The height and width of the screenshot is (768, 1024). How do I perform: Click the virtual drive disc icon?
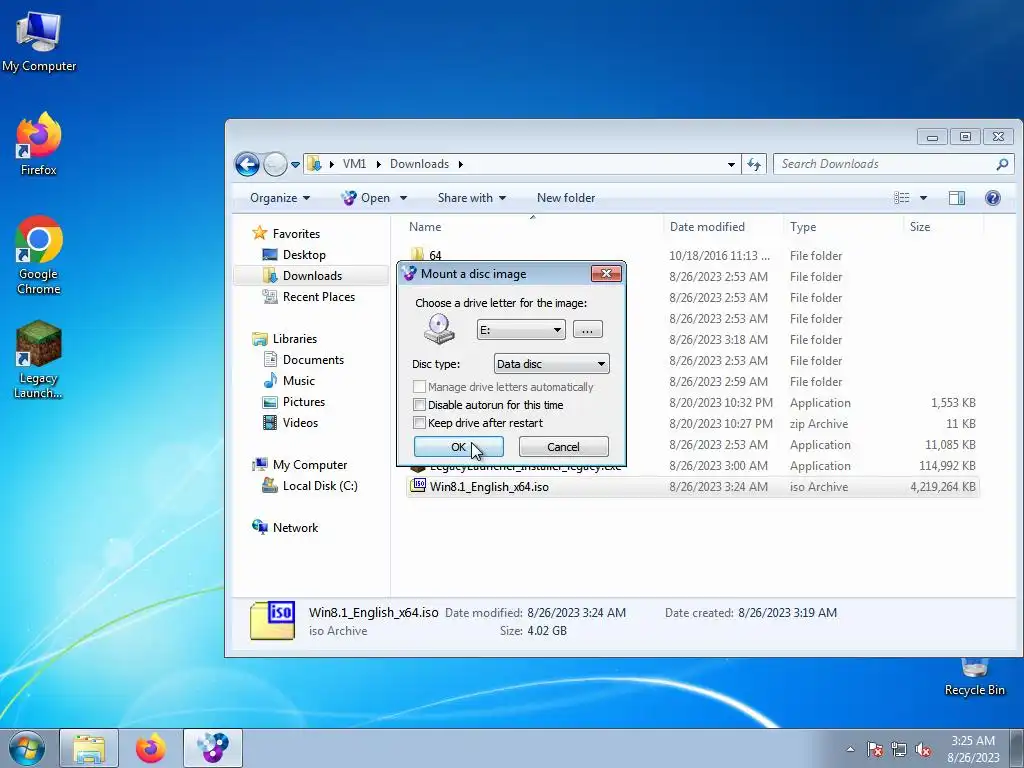pos(439,329)
